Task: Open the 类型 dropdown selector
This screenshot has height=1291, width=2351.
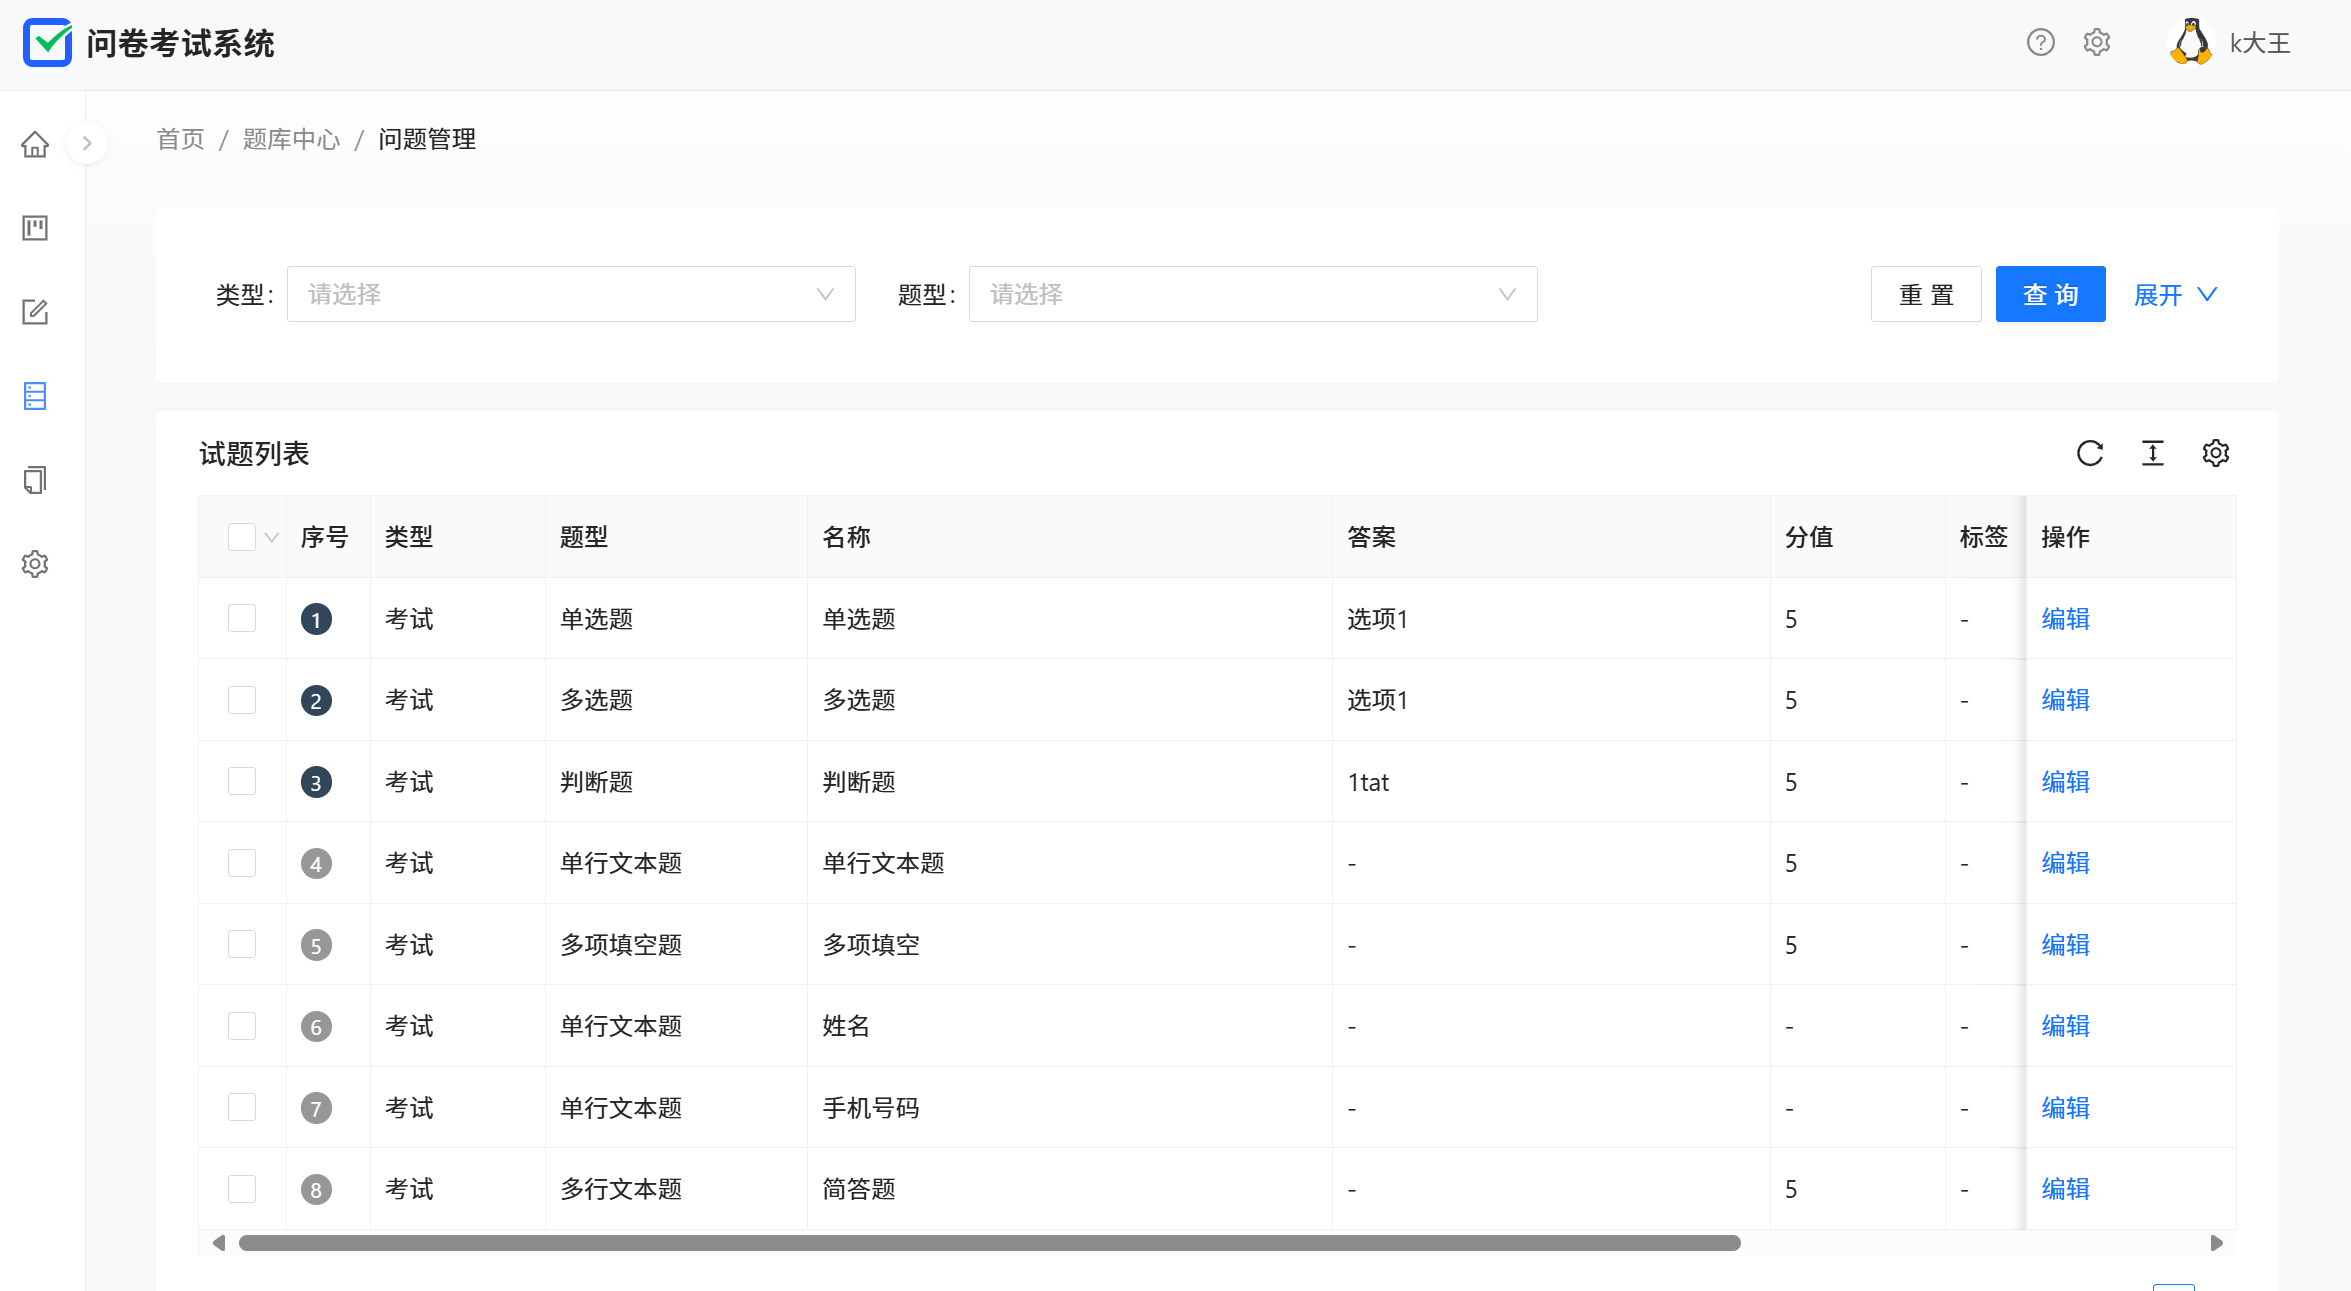Action: click(x=570, y=294)
